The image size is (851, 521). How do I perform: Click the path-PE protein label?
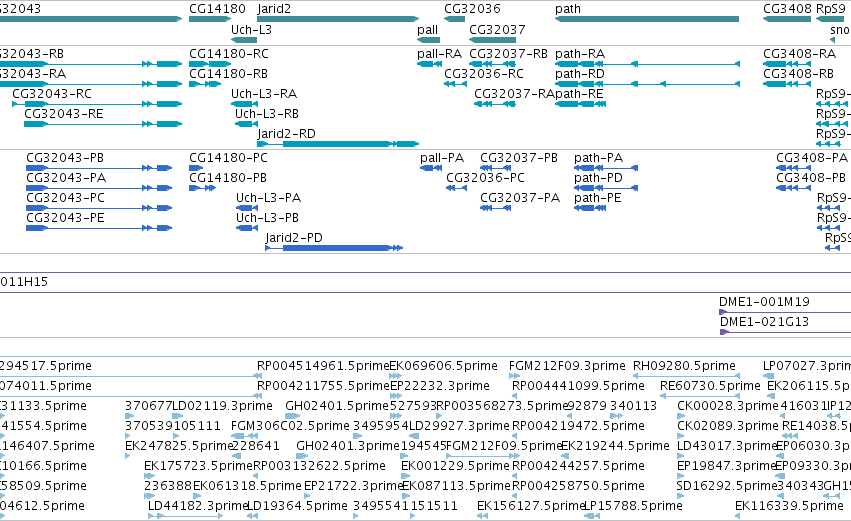pyautogui.click(x=598, y=199)
